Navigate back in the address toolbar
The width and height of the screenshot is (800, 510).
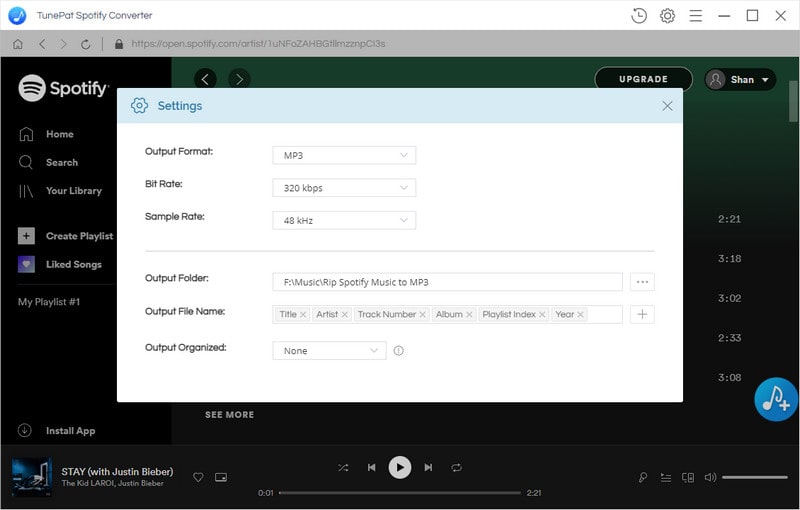42,44
